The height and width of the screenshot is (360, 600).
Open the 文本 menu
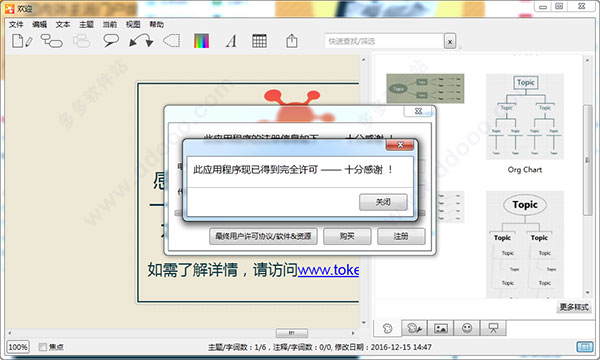63,24
